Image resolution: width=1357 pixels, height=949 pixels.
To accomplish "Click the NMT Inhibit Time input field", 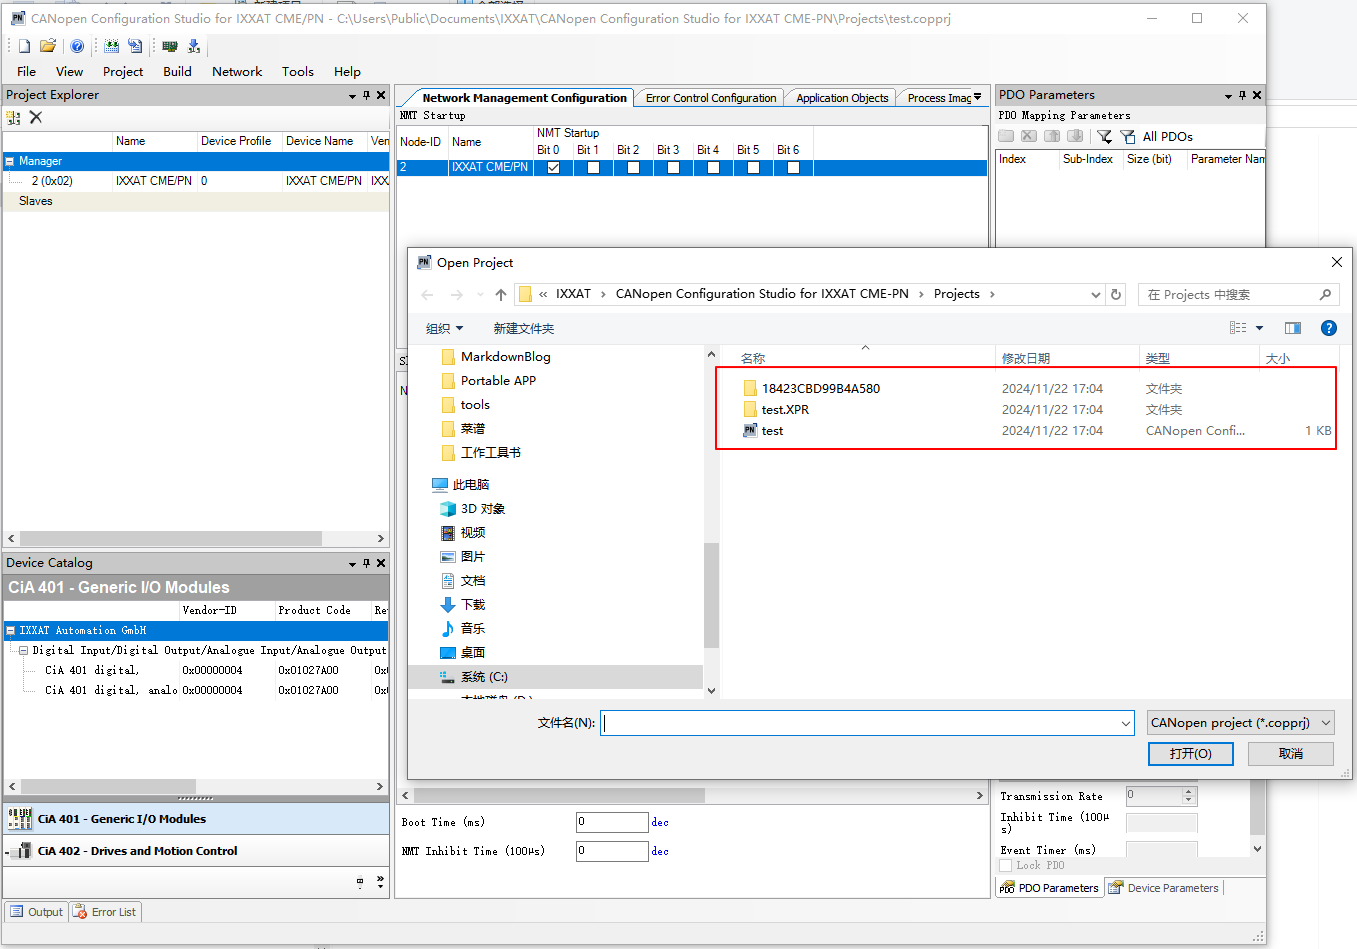I will 612,851.
